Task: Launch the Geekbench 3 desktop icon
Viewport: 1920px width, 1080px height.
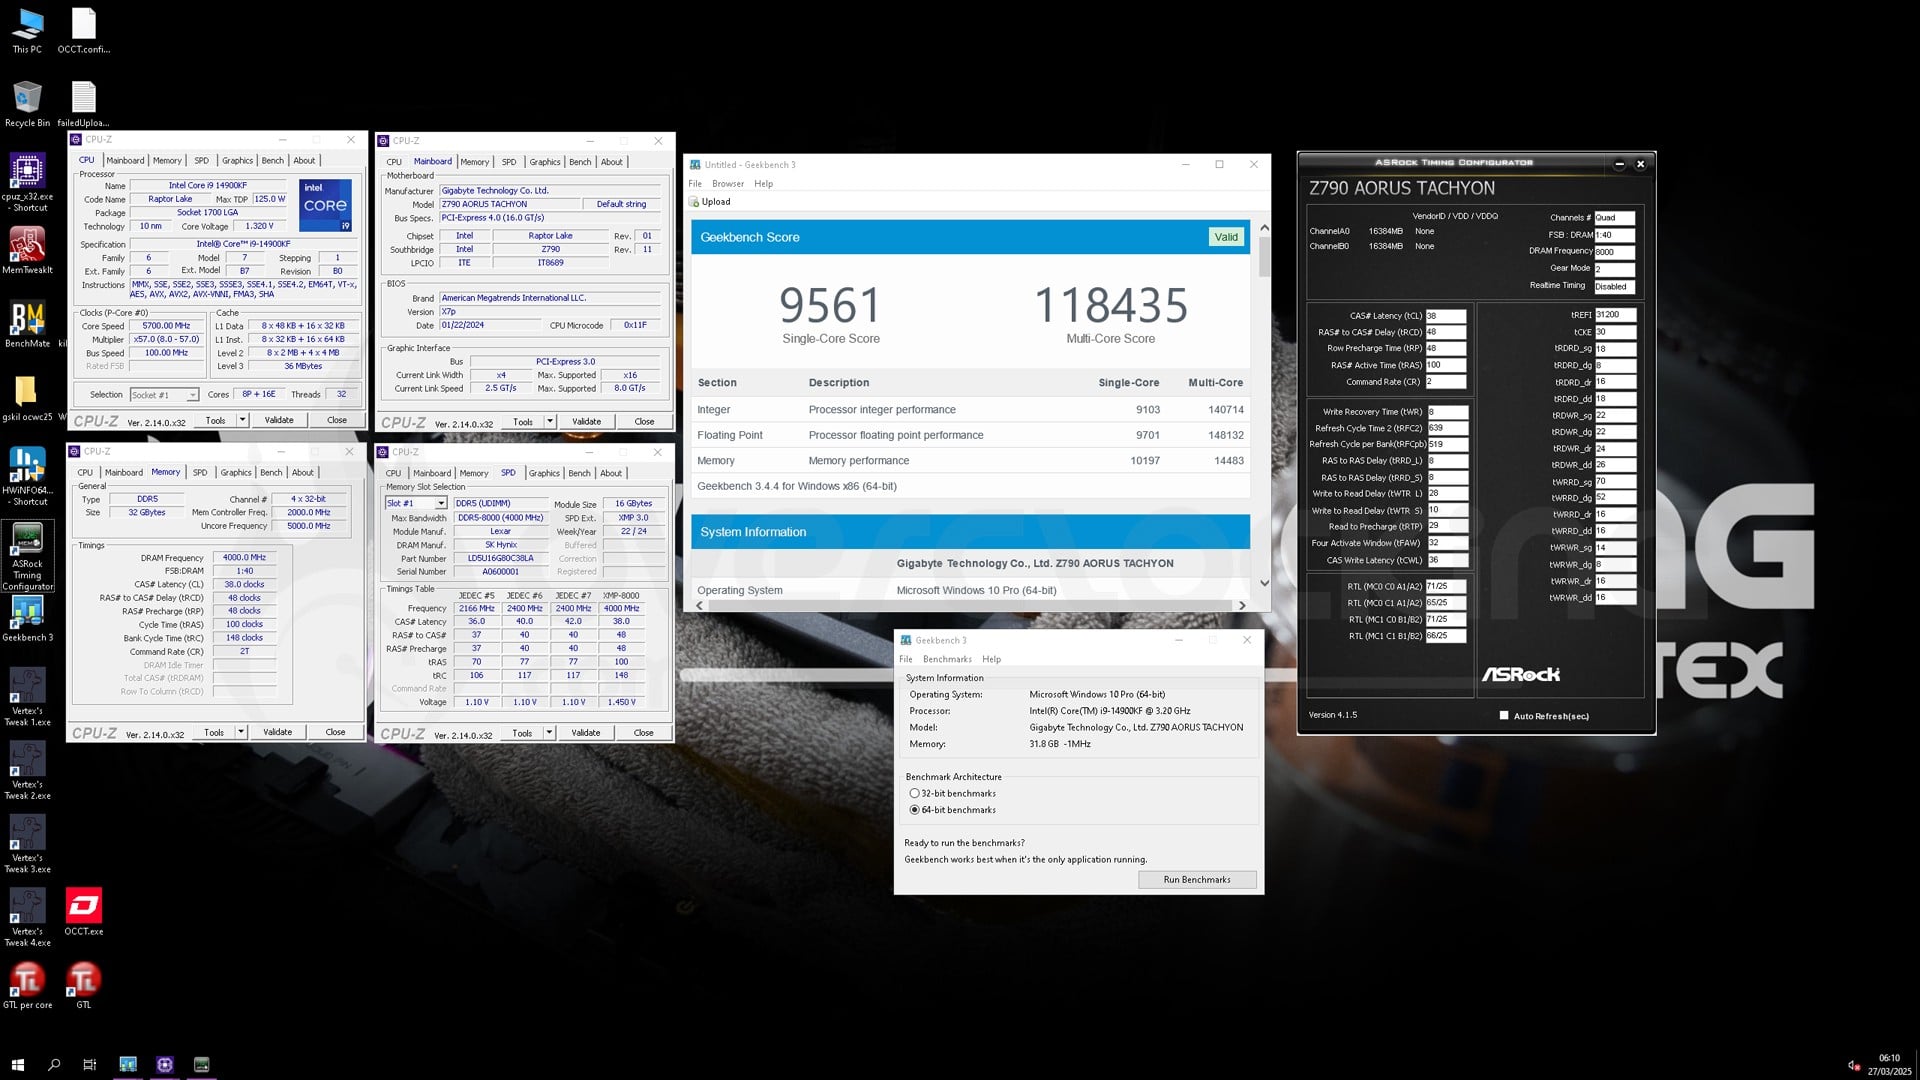Action: 27,618
